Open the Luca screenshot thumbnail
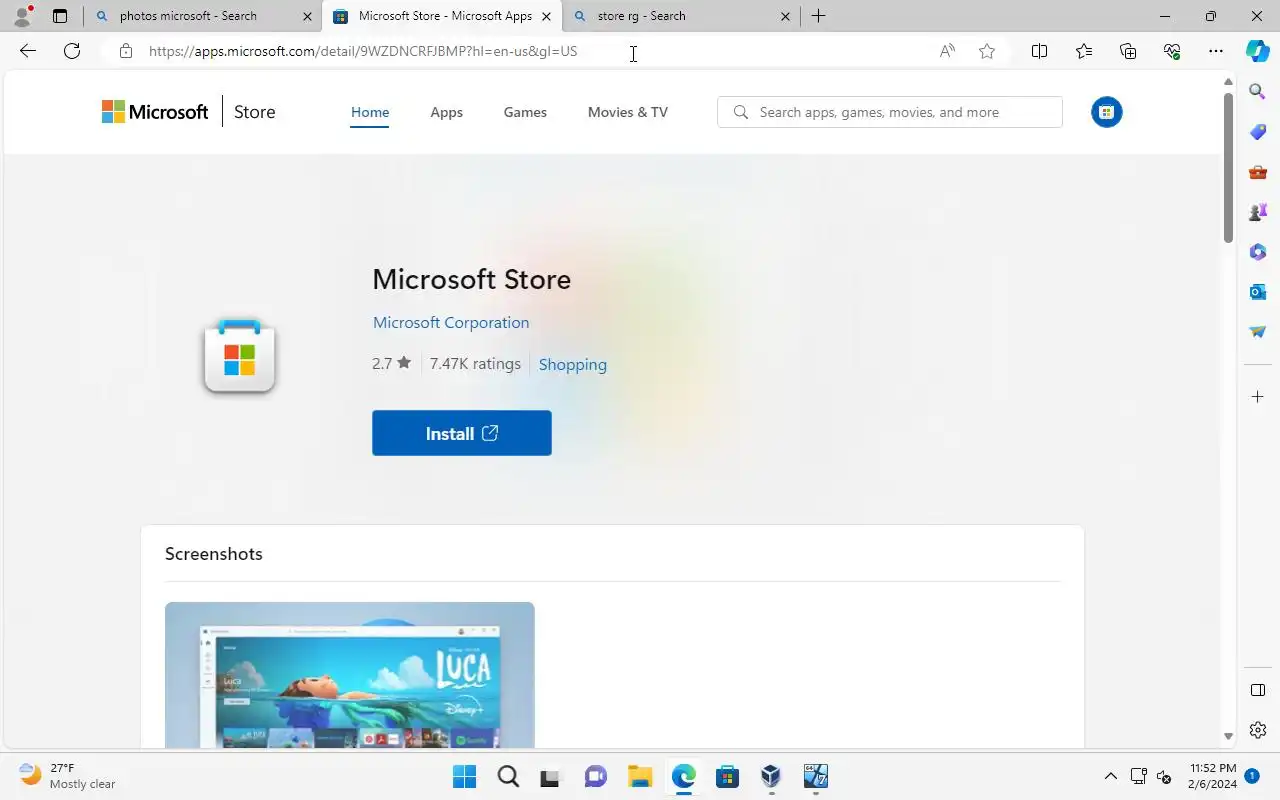This screenshot has height=800, width=1280. (x=350, y=675)
